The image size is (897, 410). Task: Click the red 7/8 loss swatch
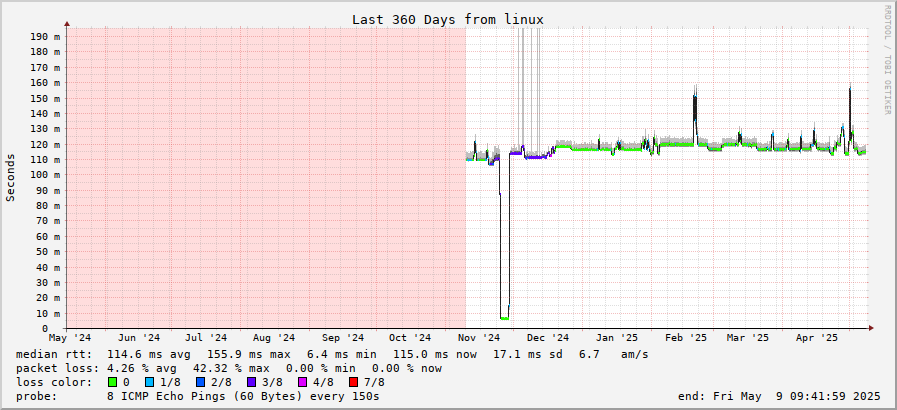point(353,382)
